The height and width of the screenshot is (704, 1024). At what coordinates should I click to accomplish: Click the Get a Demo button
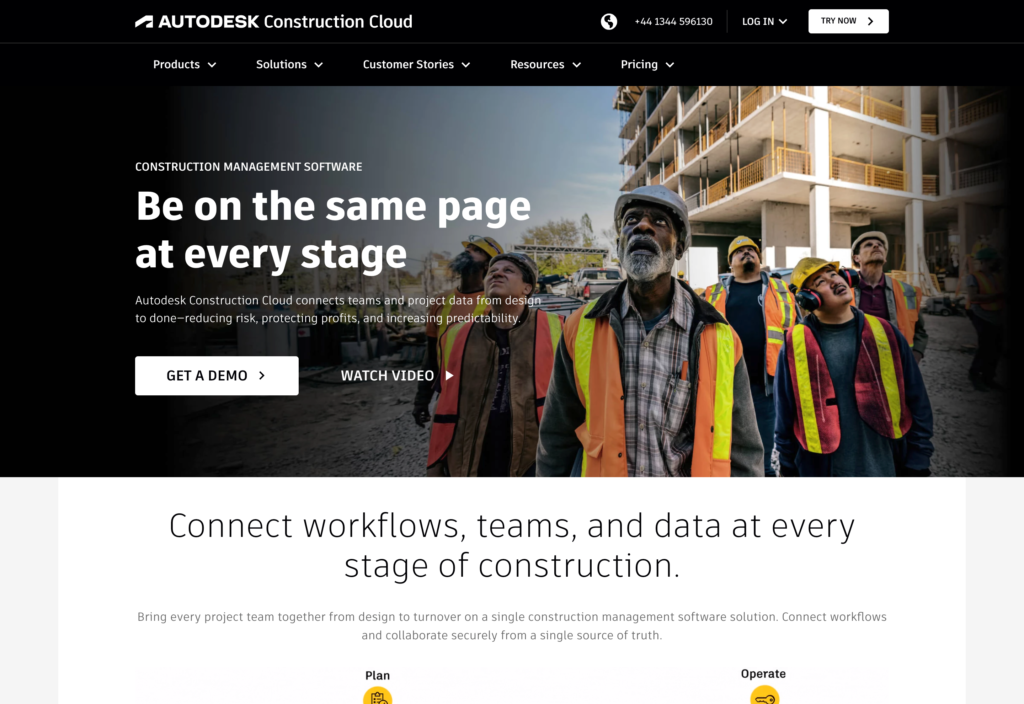pyautogui.click(x=217, y=376)
